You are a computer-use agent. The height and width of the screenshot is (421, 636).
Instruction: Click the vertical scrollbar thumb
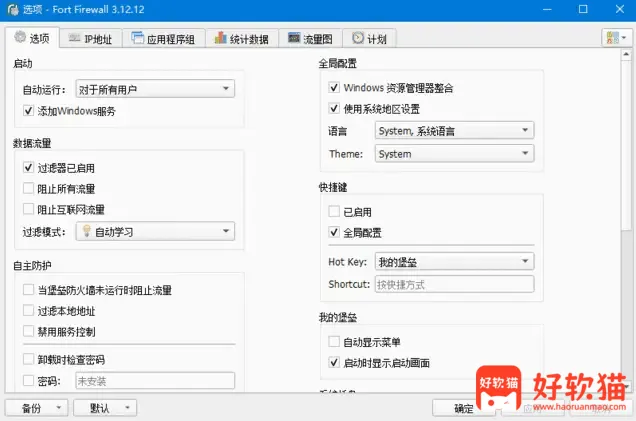(626, 146)
